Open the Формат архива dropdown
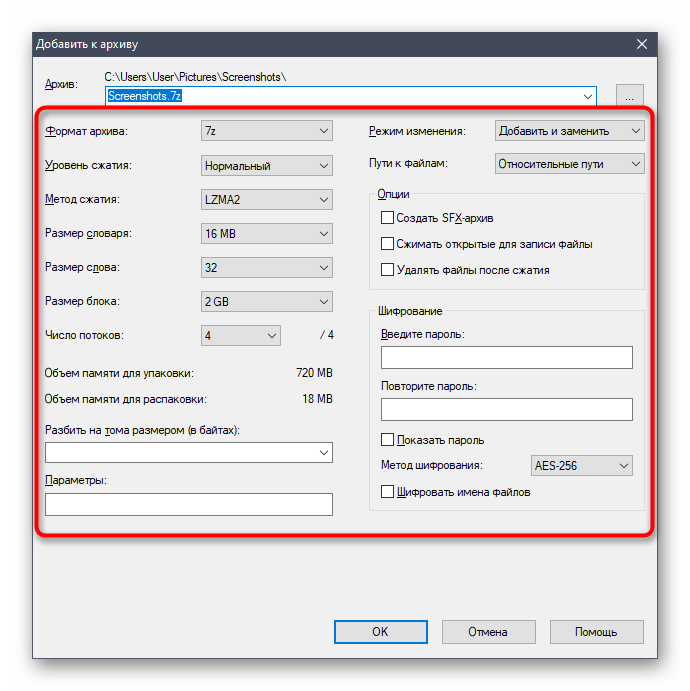The height and width of the screenshot is (691, 690). 267,131
